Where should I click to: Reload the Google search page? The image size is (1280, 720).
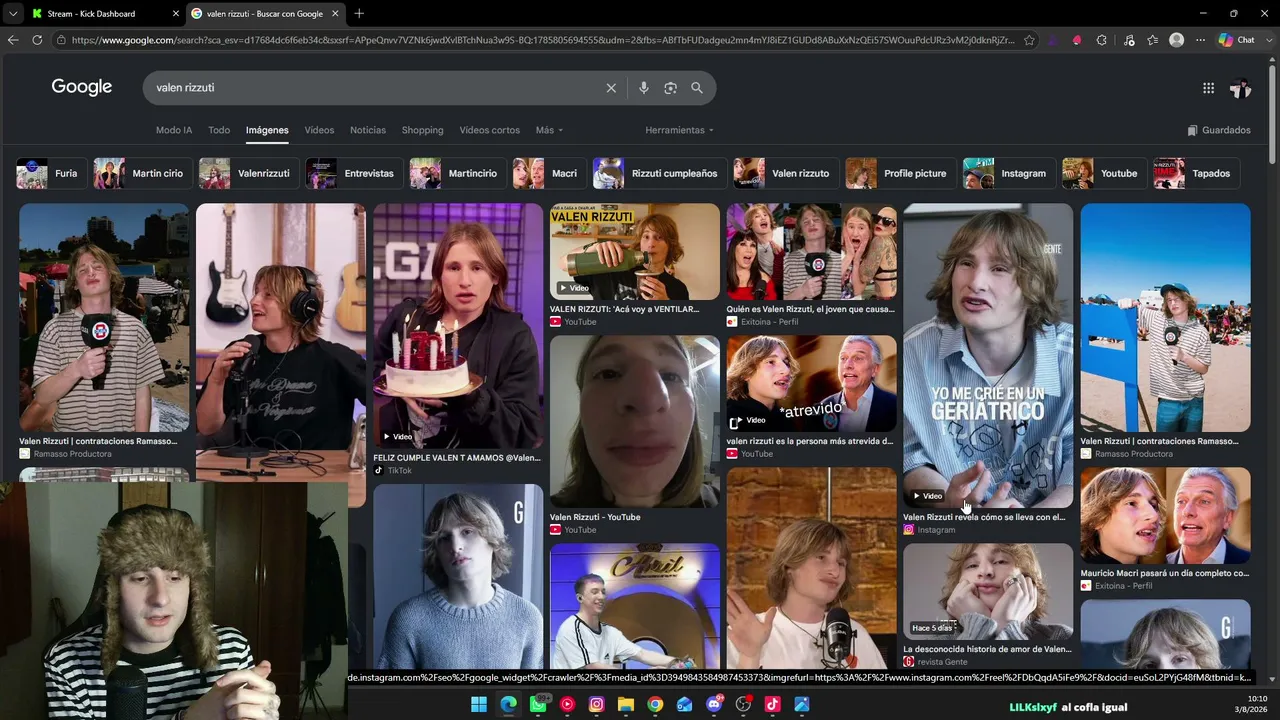pyautogui.click(x=37, y=40)
